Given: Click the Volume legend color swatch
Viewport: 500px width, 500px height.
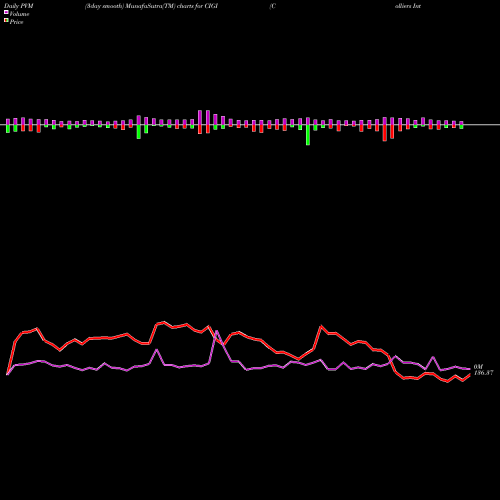Looking at the screenshot, I should pyautogui.click(x=6, y=12).
